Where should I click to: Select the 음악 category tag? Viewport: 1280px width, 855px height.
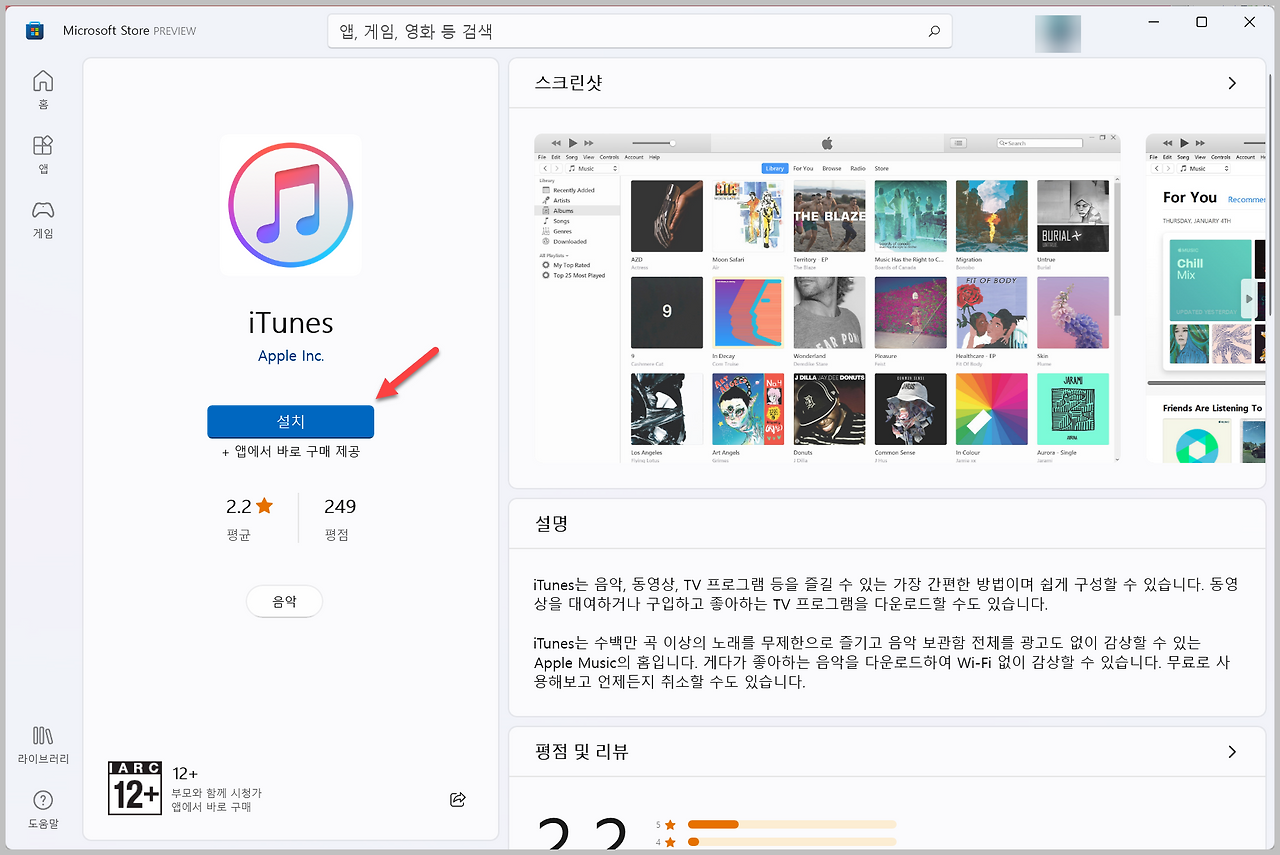point(285,602)
